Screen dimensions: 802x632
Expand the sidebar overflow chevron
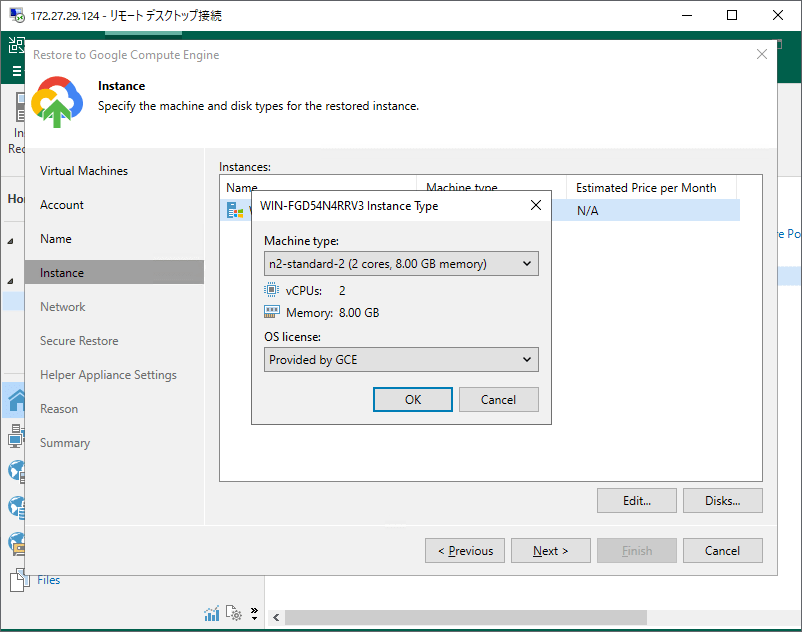click(x=254, y=614)
